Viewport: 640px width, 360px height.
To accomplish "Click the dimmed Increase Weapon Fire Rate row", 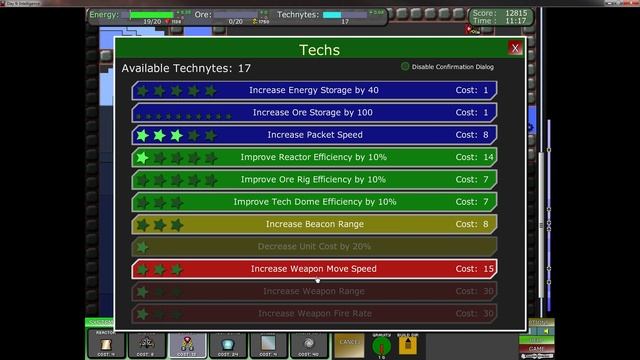I will tap(314, 313).
